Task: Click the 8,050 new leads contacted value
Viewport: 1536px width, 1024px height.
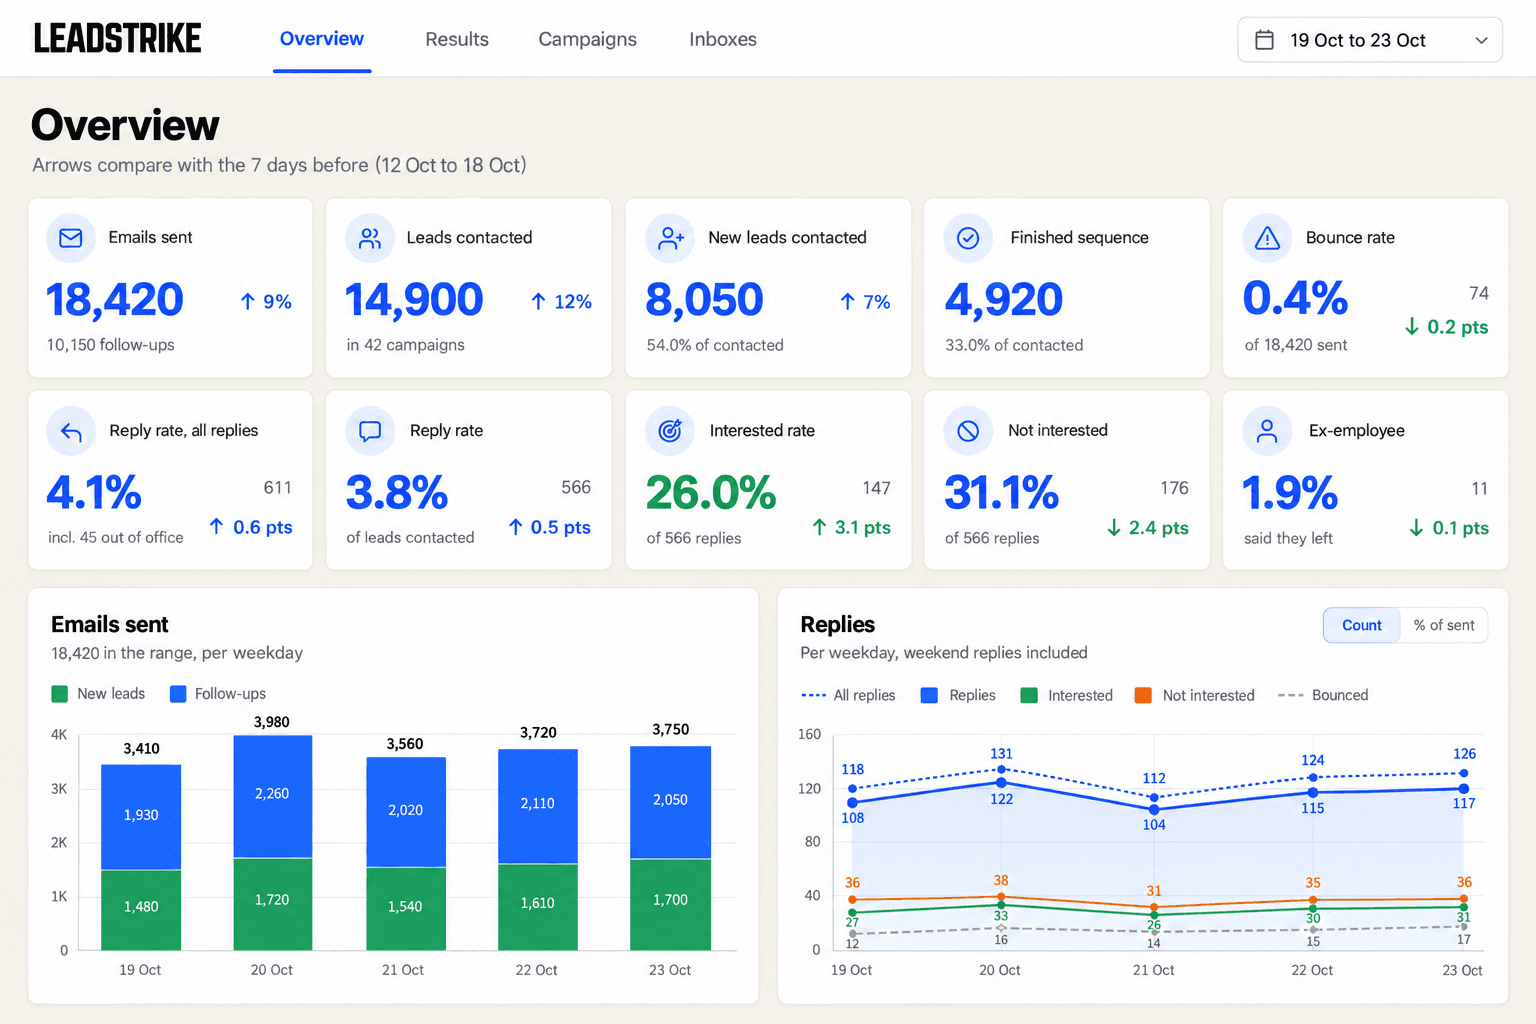Action: click(x=705, y=300)
